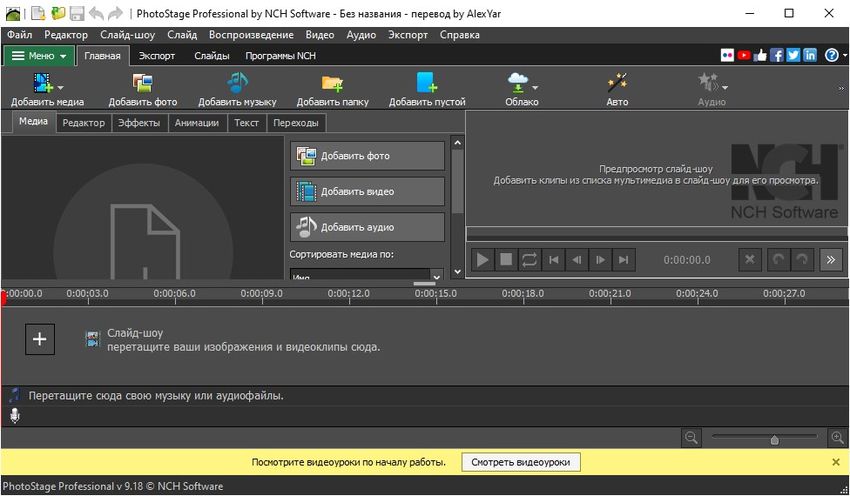Open the YouTube share icon

click(x=744, y=55)
